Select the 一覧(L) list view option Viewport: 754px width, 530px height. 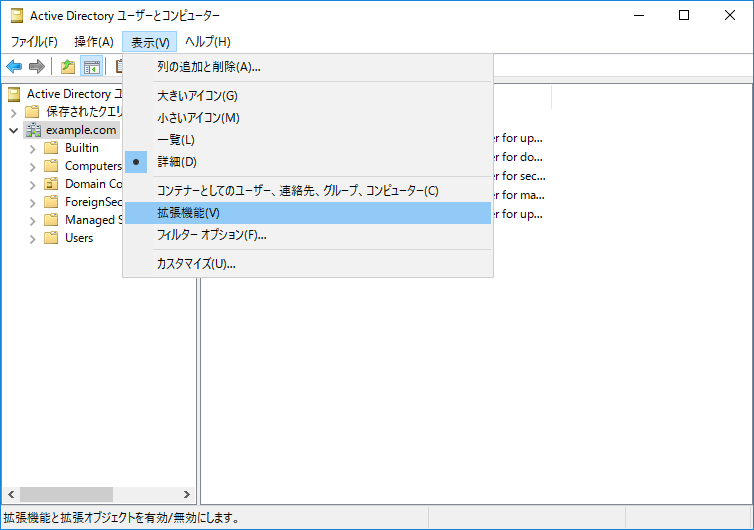(x=308, y=140)
